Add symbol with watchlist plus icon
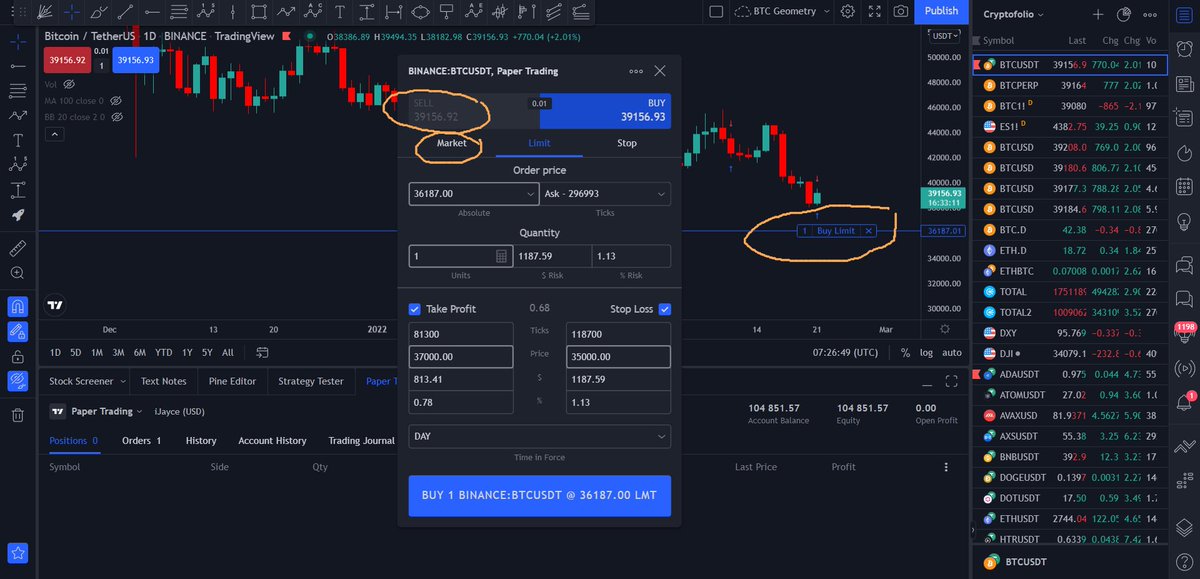 tap(1097, 15)
